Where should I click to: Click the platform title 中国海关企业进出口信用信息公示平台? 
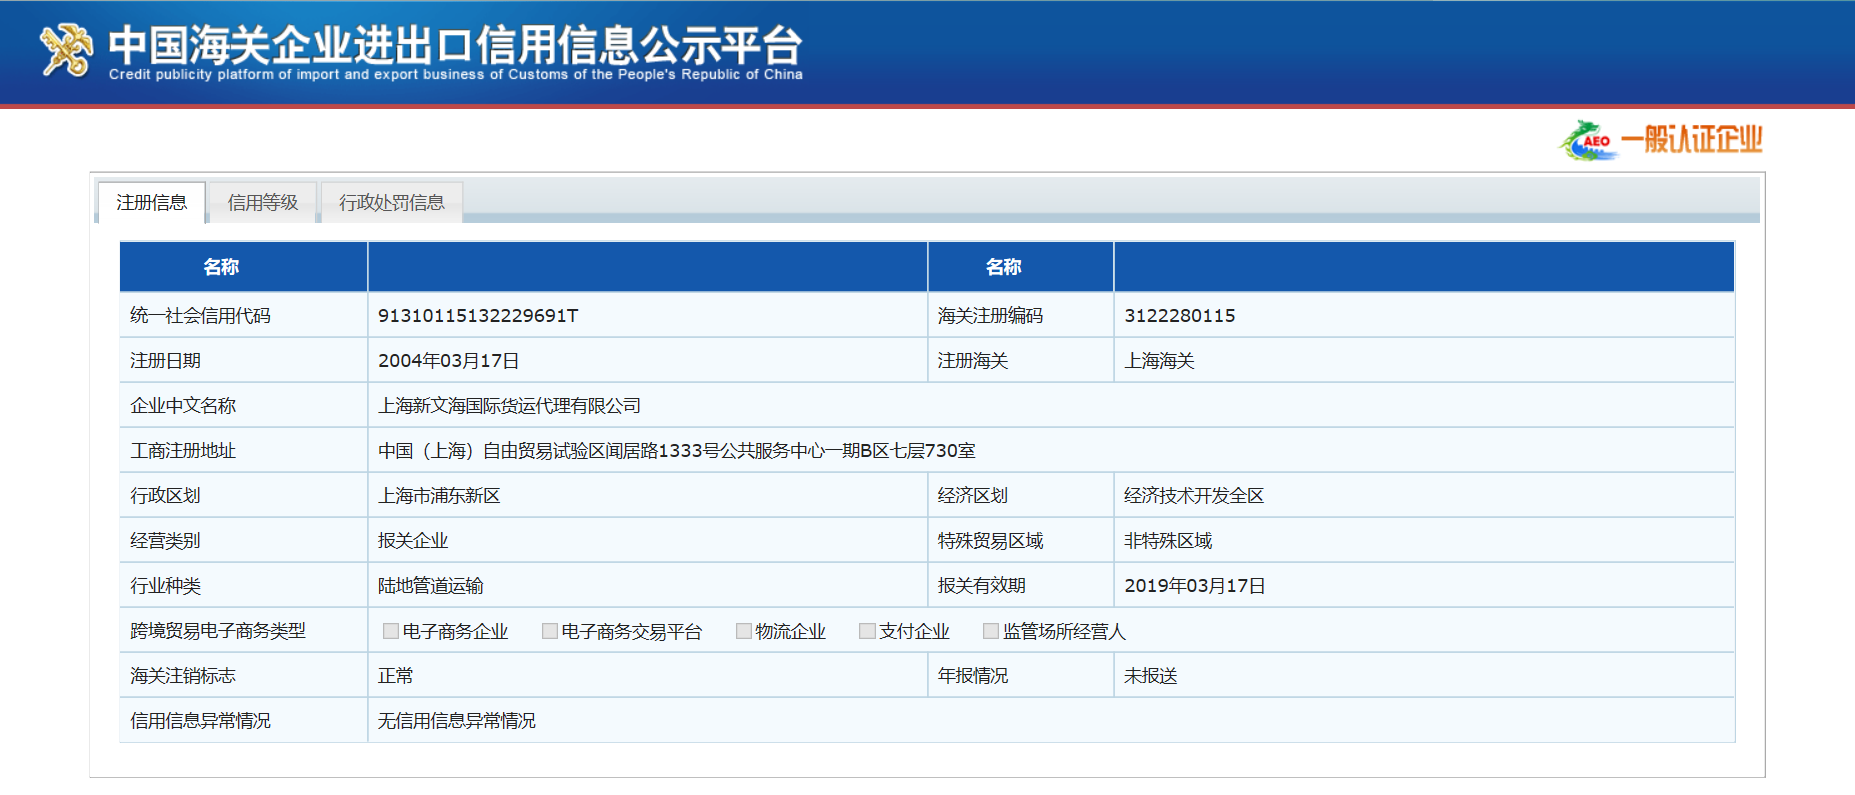tap(455, 44)
